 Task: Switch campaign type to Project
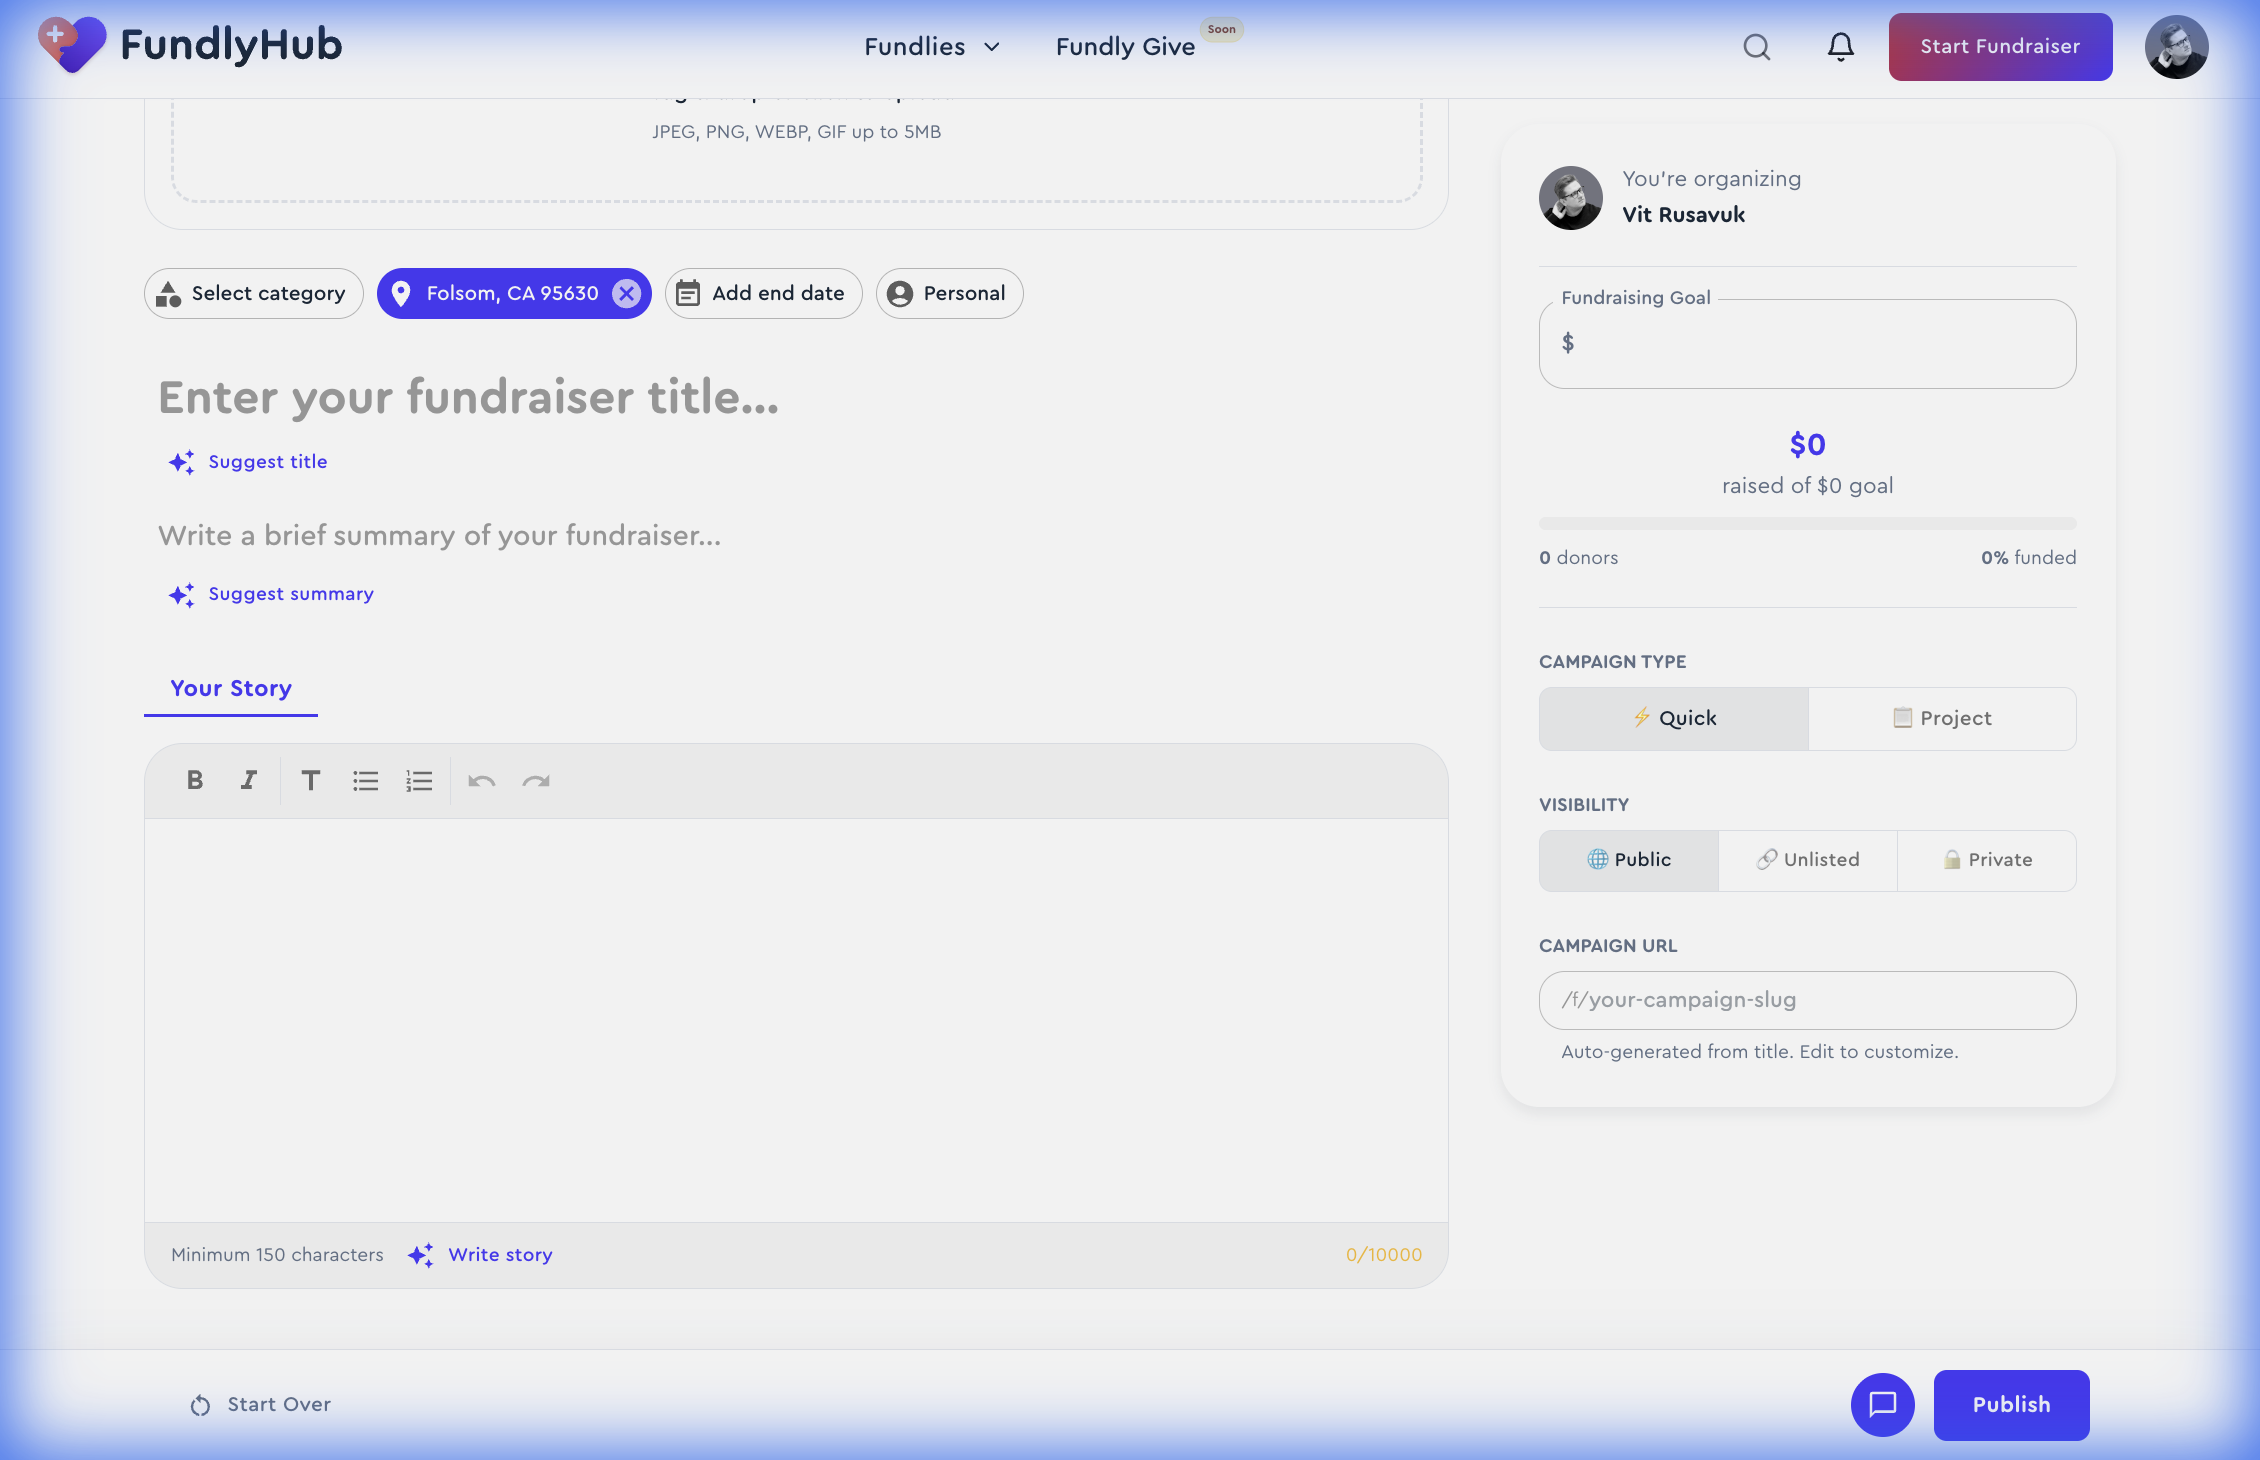point(1942,718)
